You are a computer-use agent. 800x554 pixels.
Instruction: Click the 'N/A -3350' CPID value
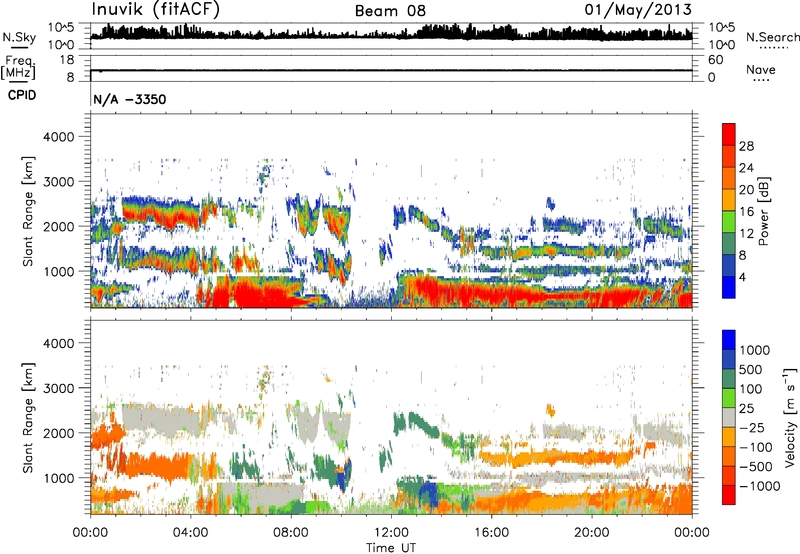[130, 99]
